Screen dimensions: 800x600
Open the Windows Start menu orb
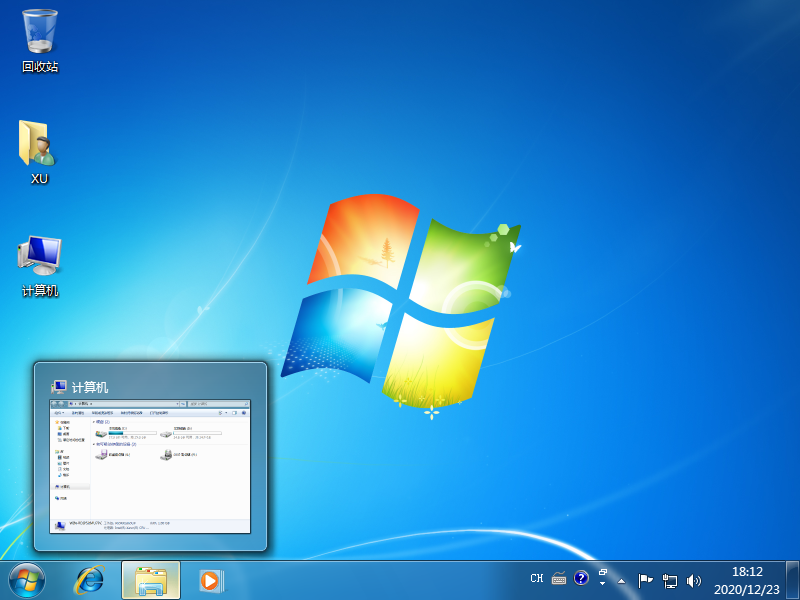coord(27,579)
